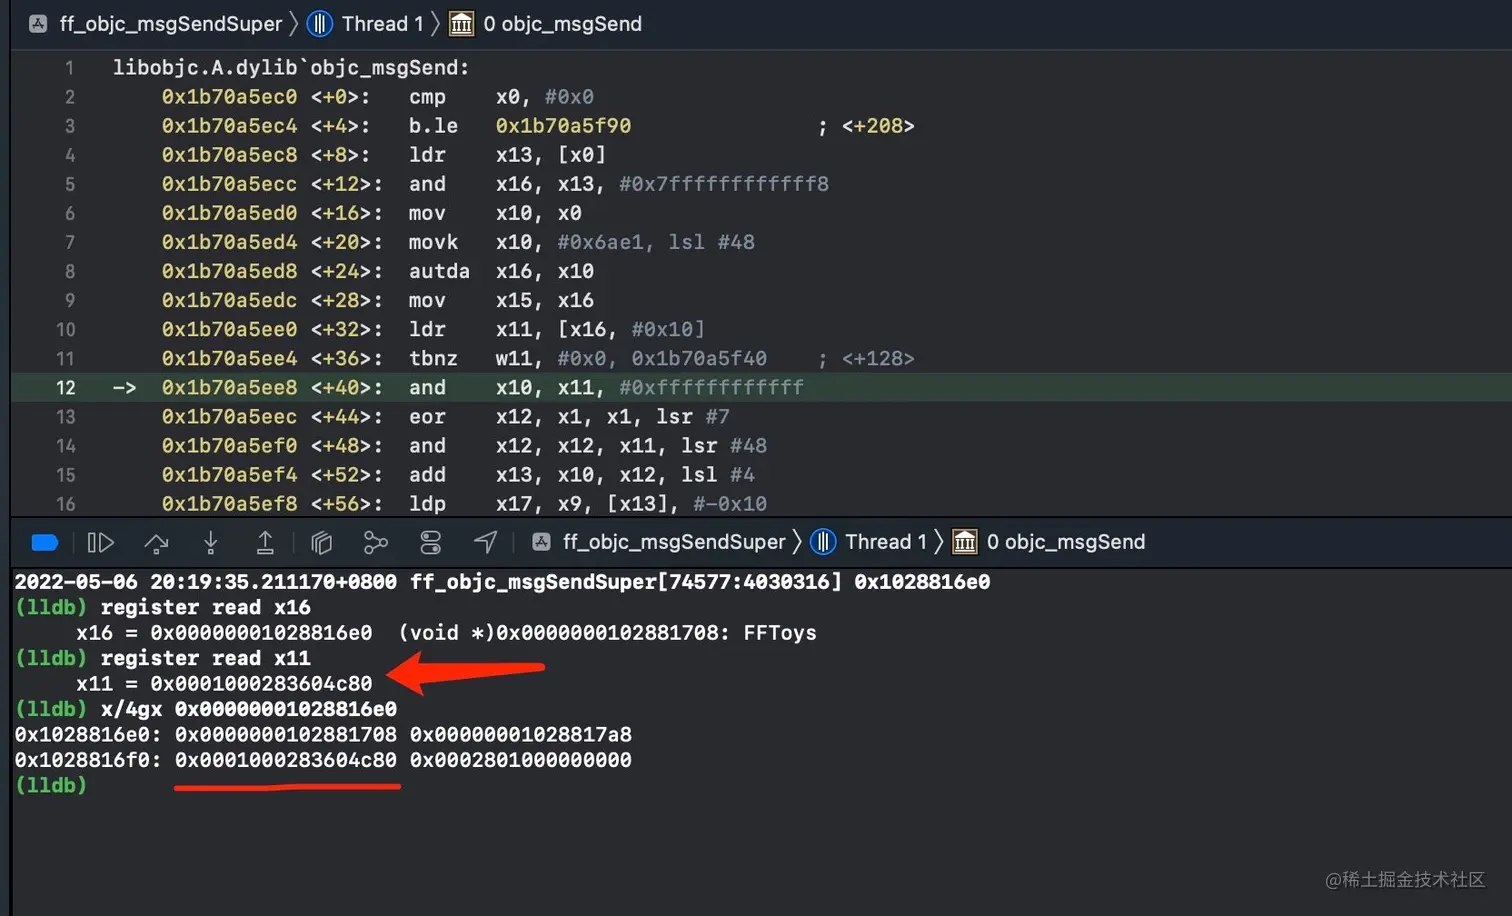The width and height of the screenshot is (1512, 916).
Task: Click the Environment Overrides icon
Action: tap(431, 542)
